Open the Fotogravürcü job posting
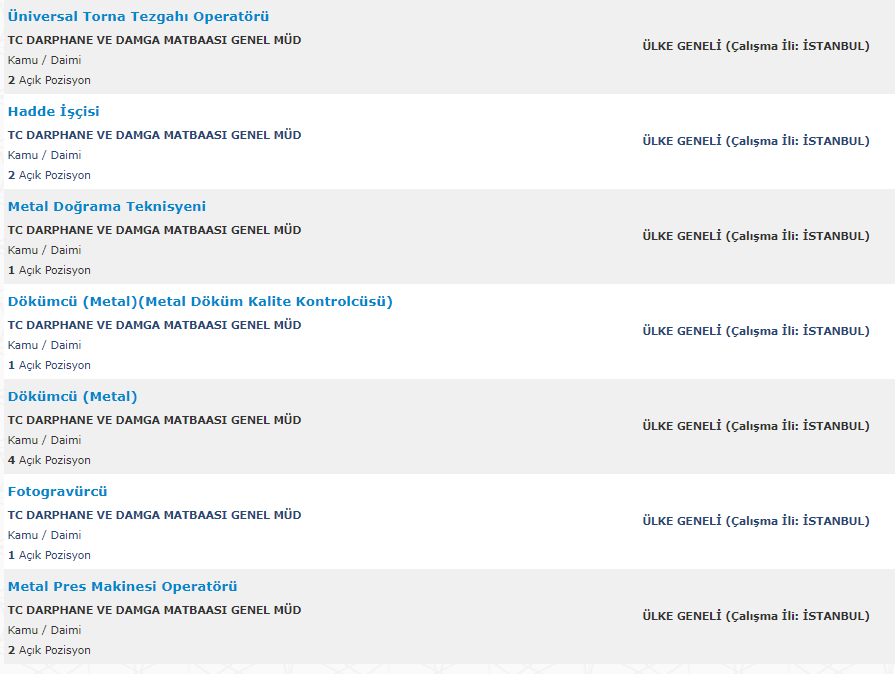The image size is (895, 674). pos(58,492)
